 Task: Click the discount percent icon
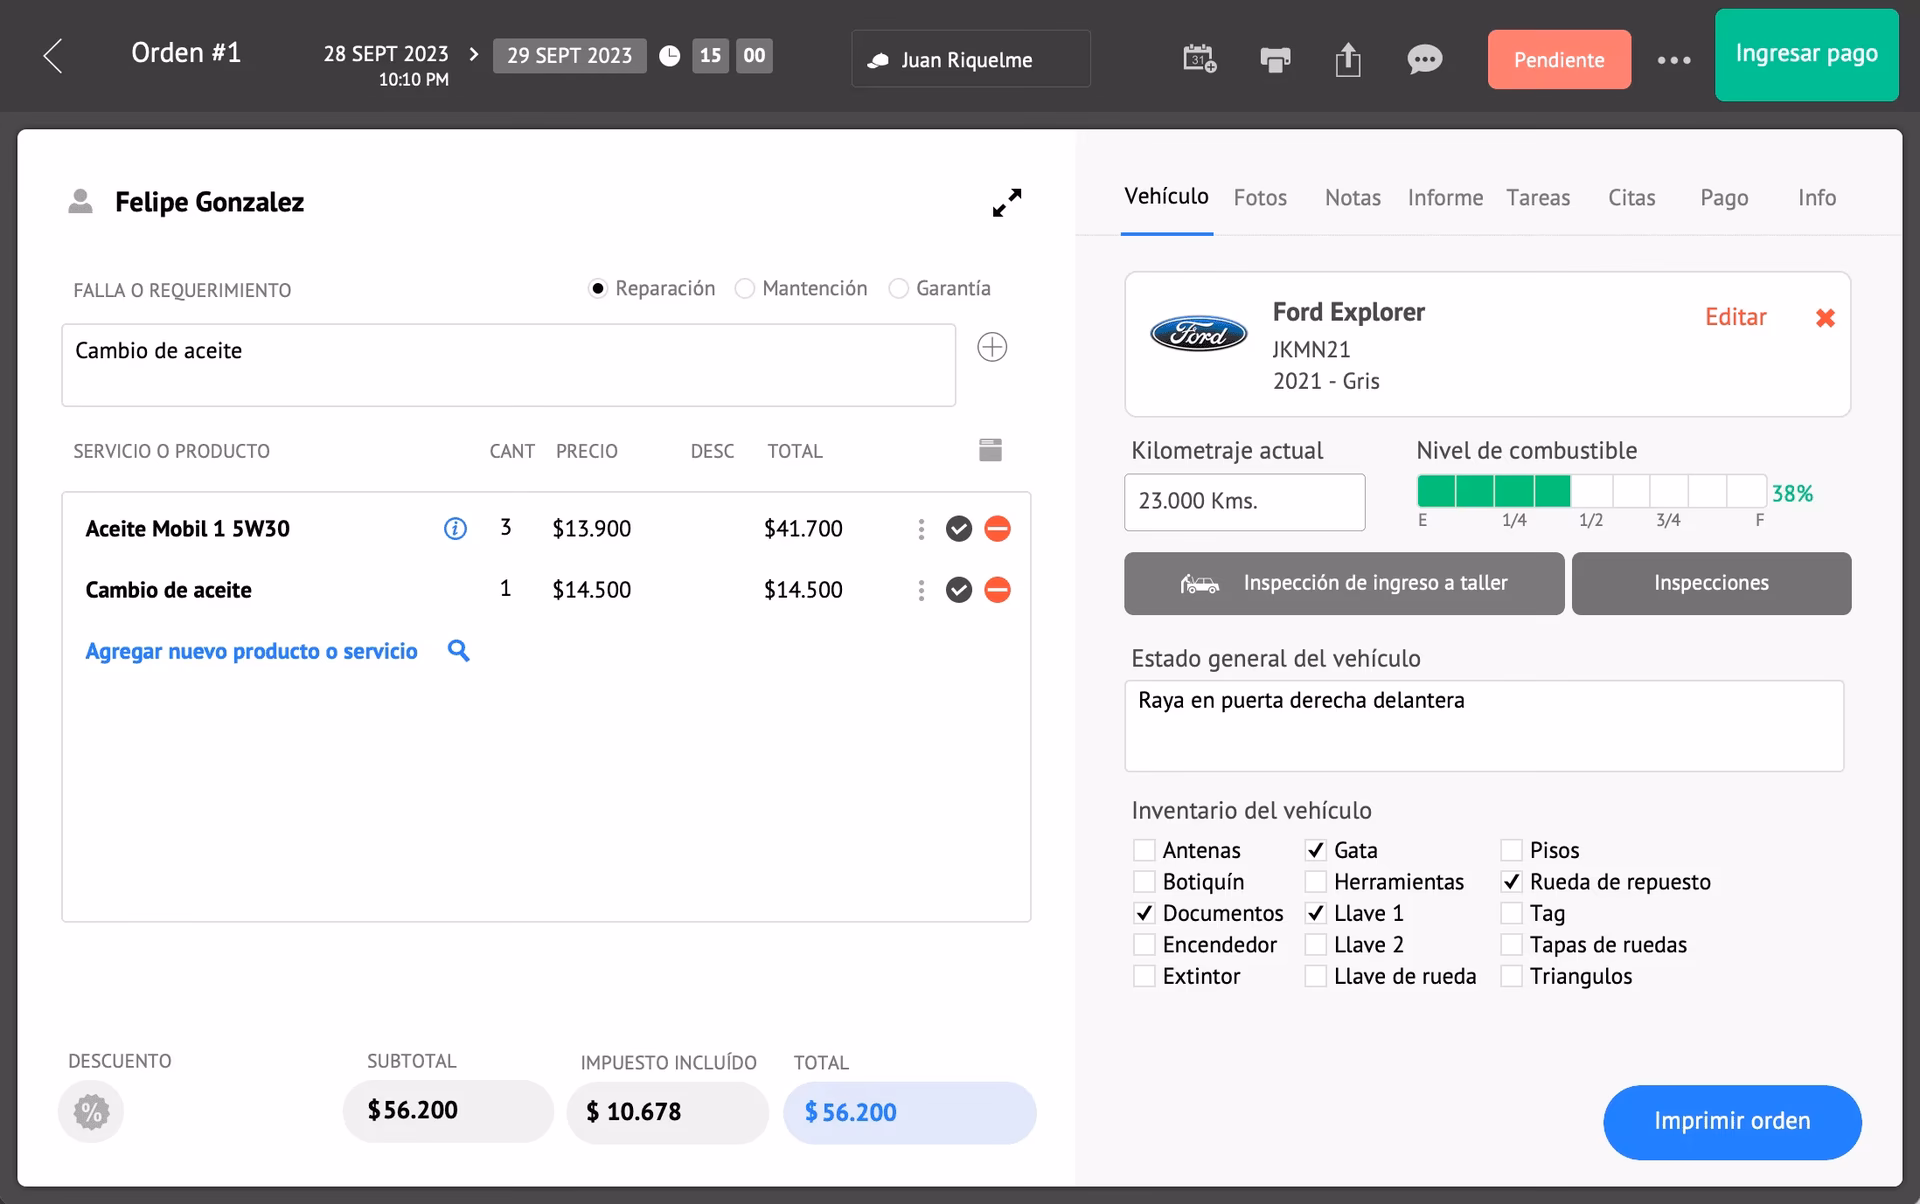pos(91,1112)
